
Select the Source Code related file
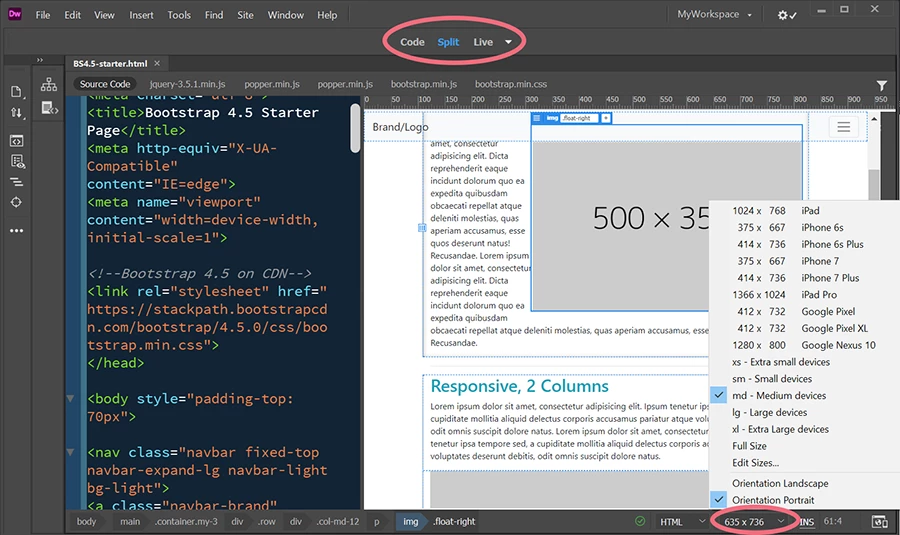(x=105, y=84)
